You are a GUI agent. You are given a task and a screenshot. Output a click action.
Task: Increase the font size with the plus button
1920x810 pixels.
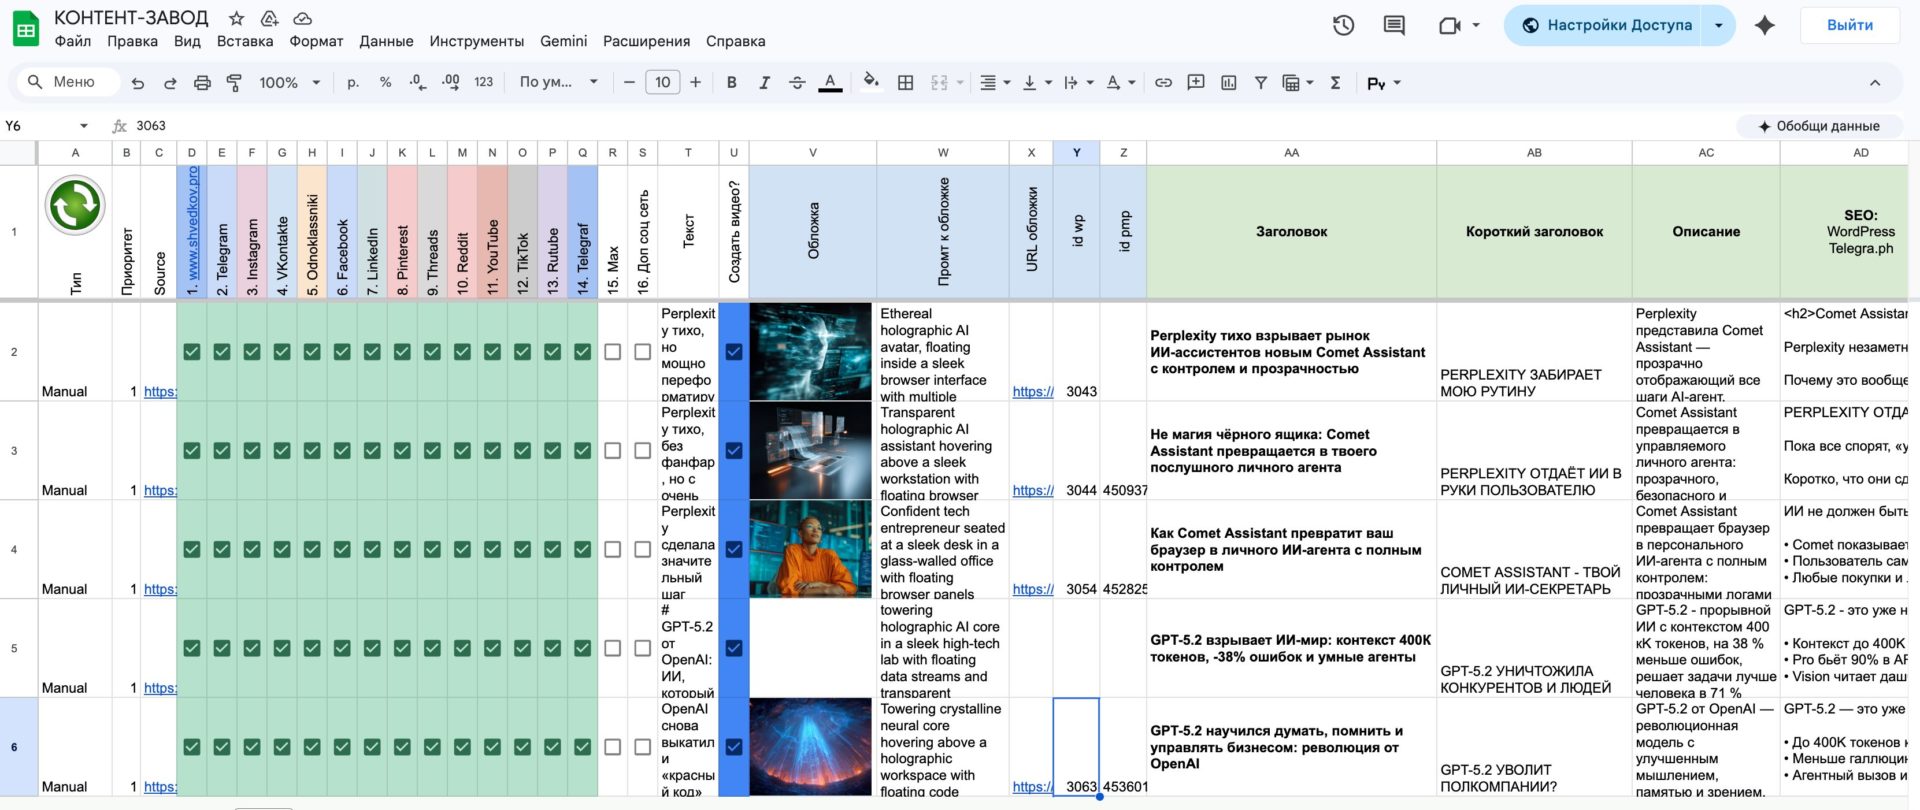coord(696,83)
